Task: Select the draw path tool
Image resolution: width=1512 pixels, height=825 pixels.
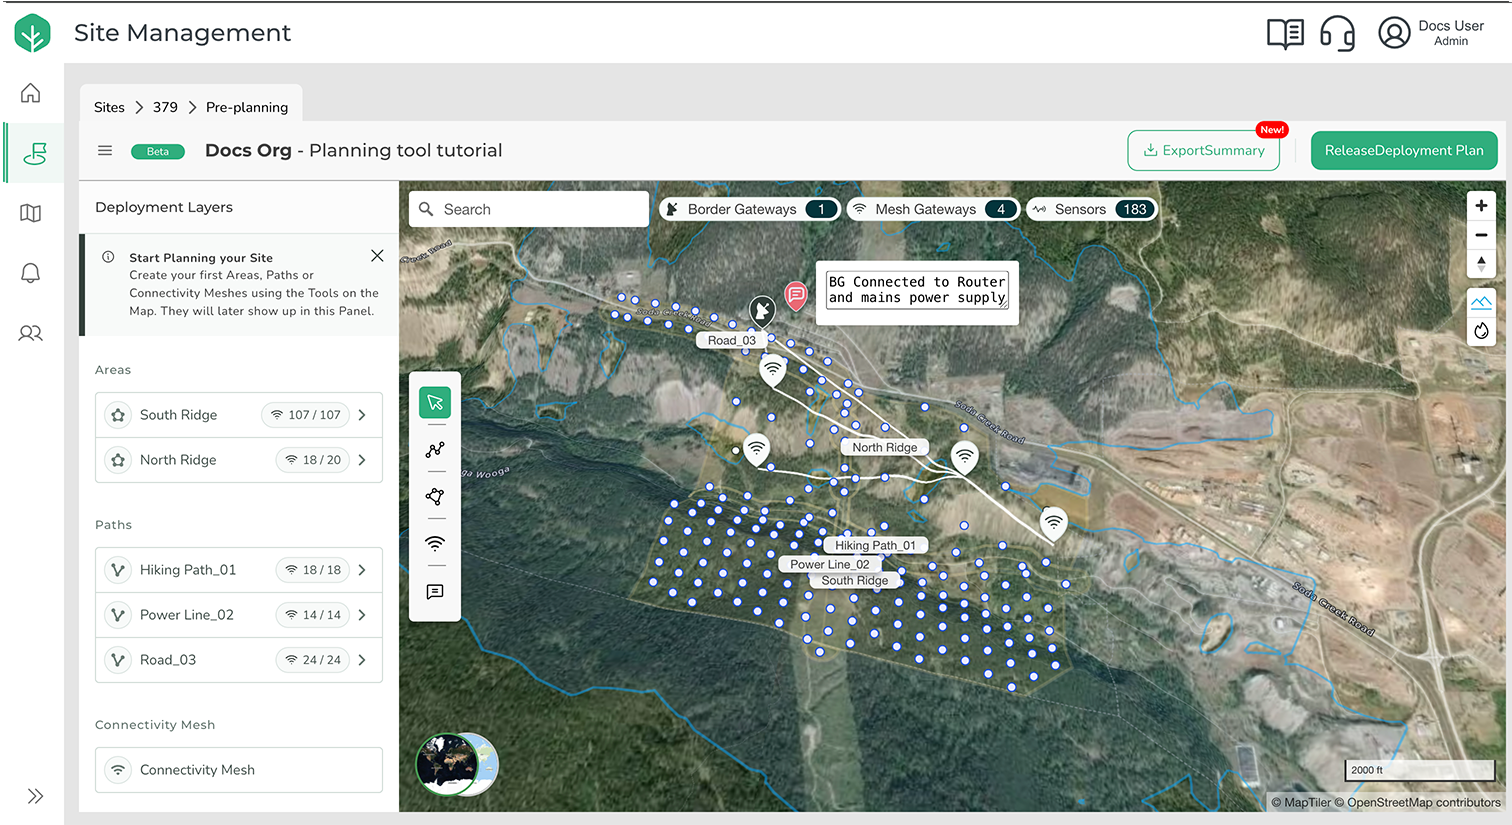Action: 435,450
